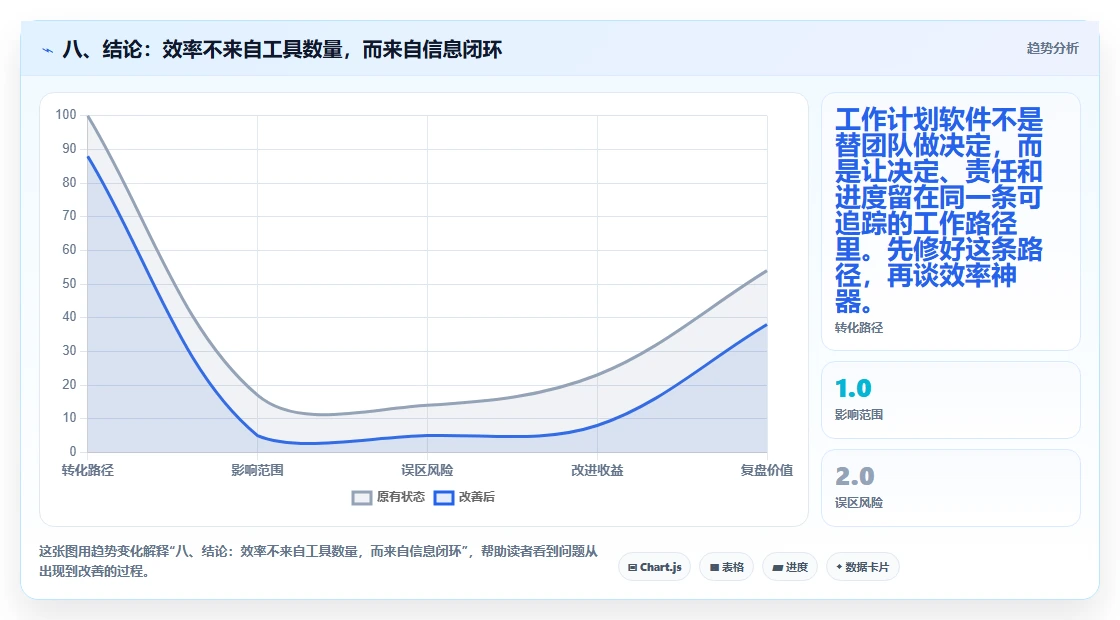Click the 改善后 legend label

click(x=476, y=497)
